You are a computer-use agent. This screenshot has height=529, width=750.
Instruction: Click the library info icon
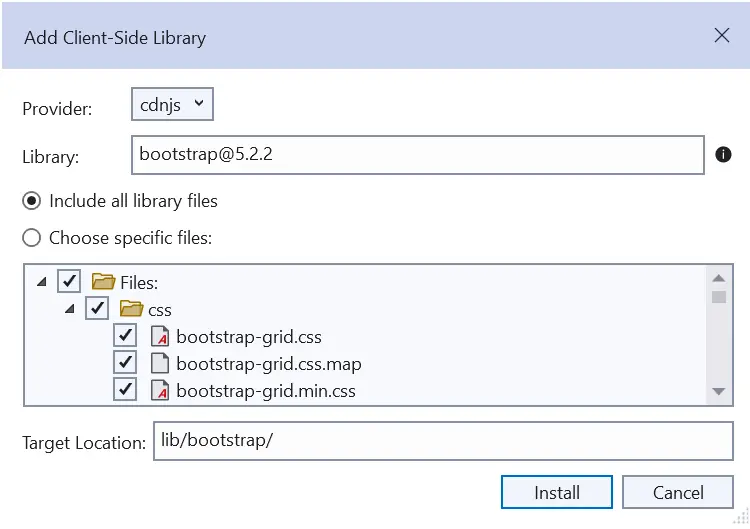723,154
